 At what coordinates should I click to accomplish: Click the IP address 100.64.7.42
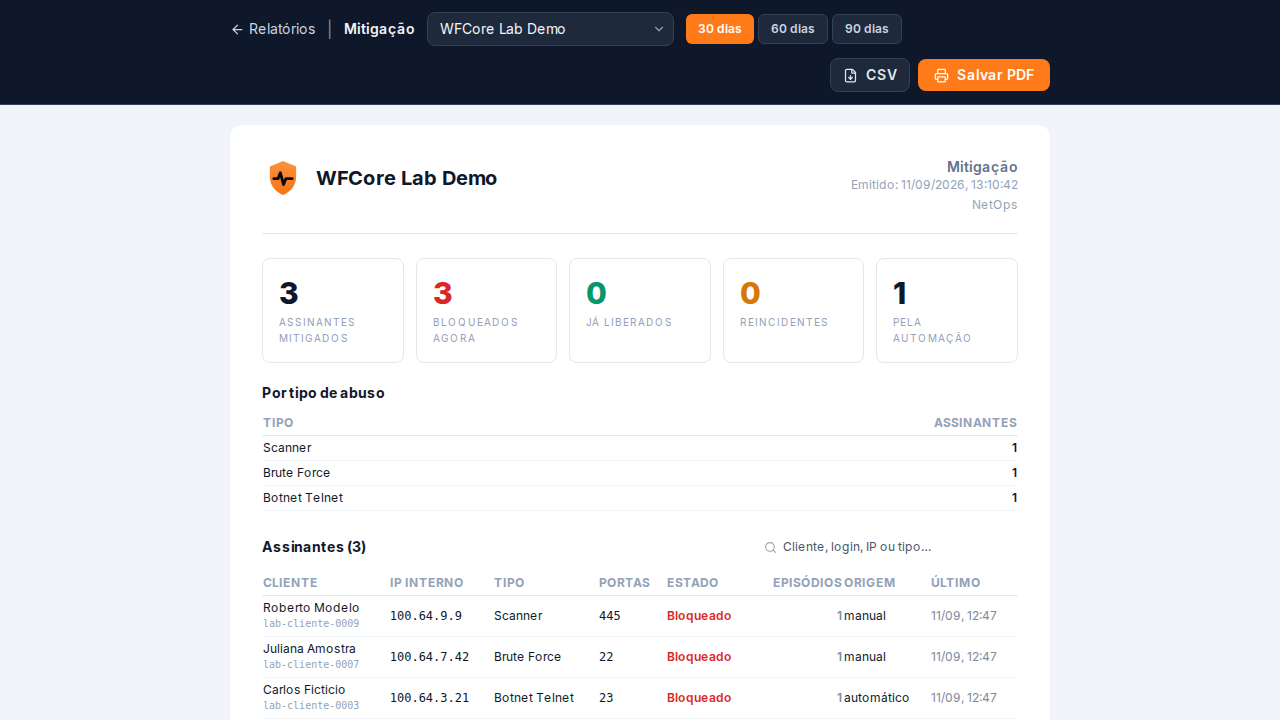(x=429, y=657)
